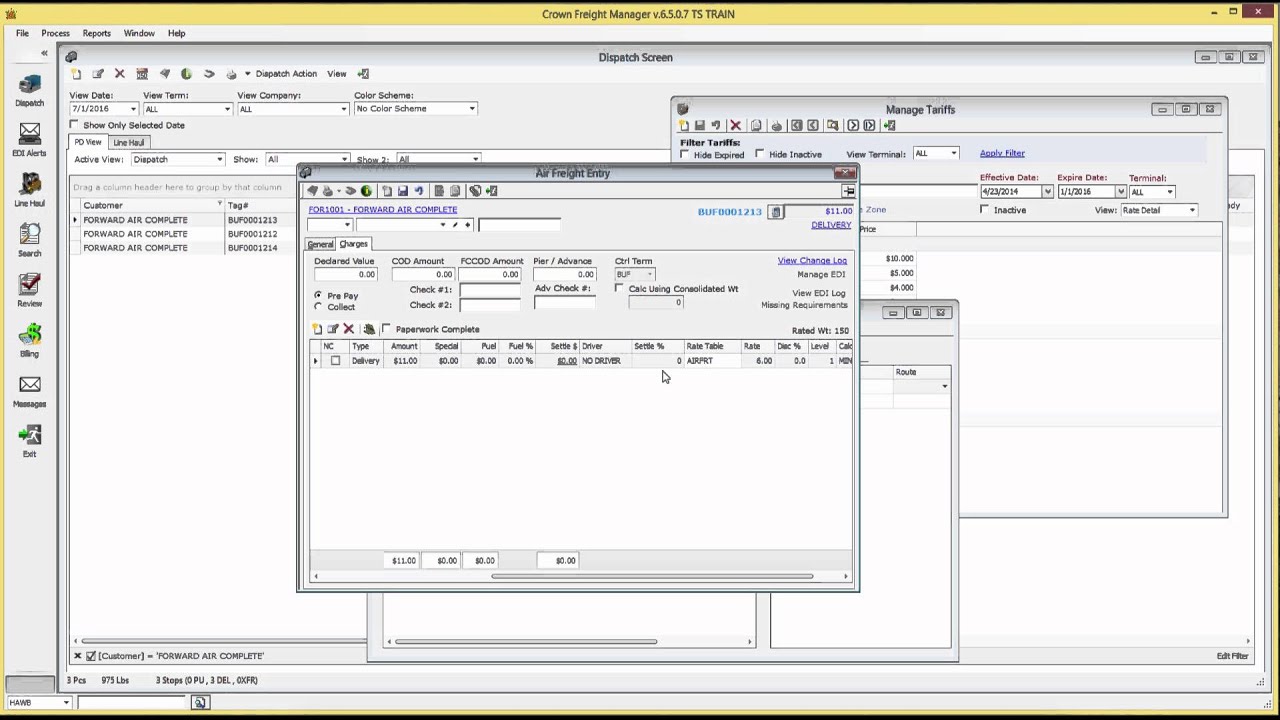The width and height of the screenshot is (1280, 720).
Task: Add new charge line icon above charges grid
Action: (317, 329)
